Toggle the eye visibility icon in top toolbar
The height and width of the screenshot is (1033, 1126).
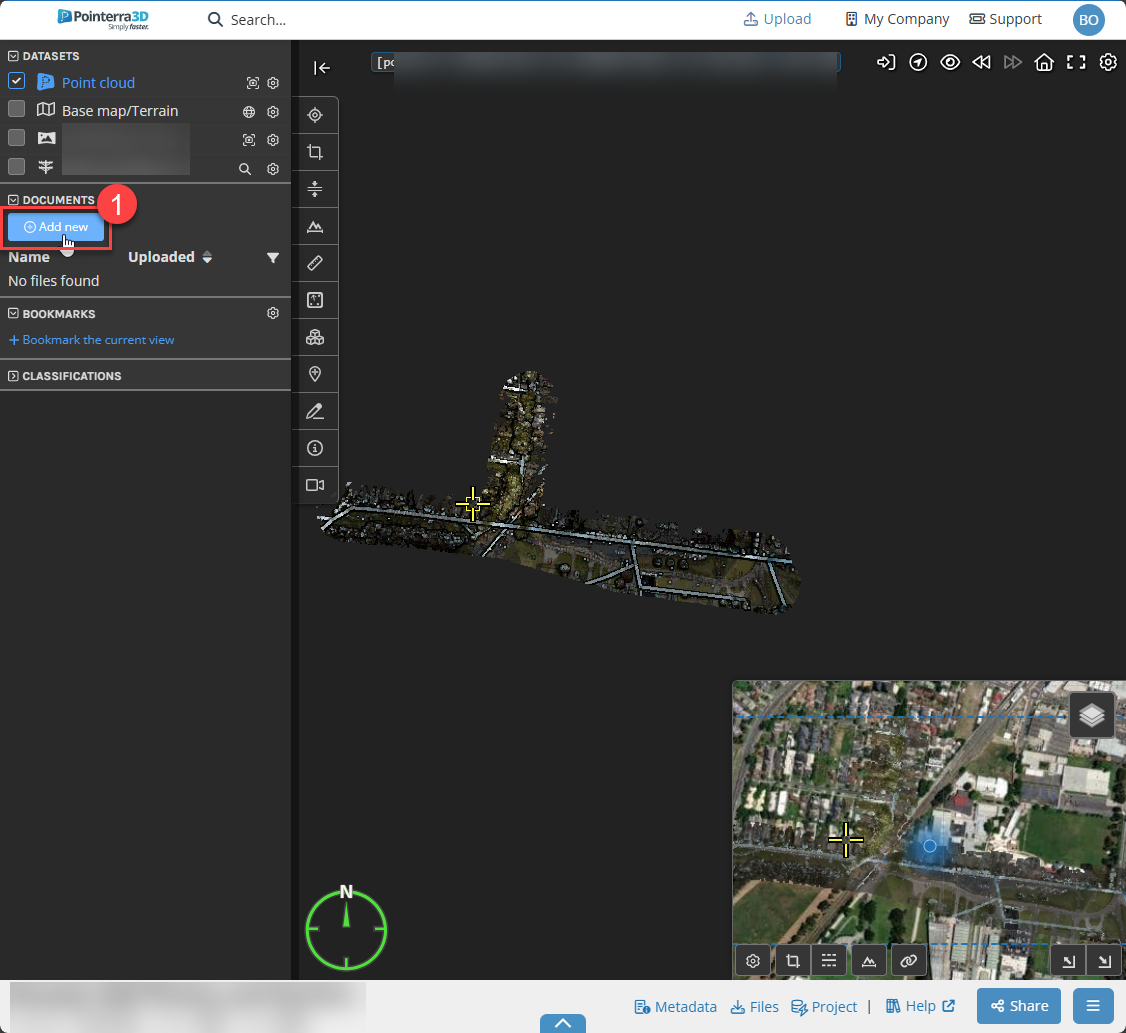coord(950,63)
